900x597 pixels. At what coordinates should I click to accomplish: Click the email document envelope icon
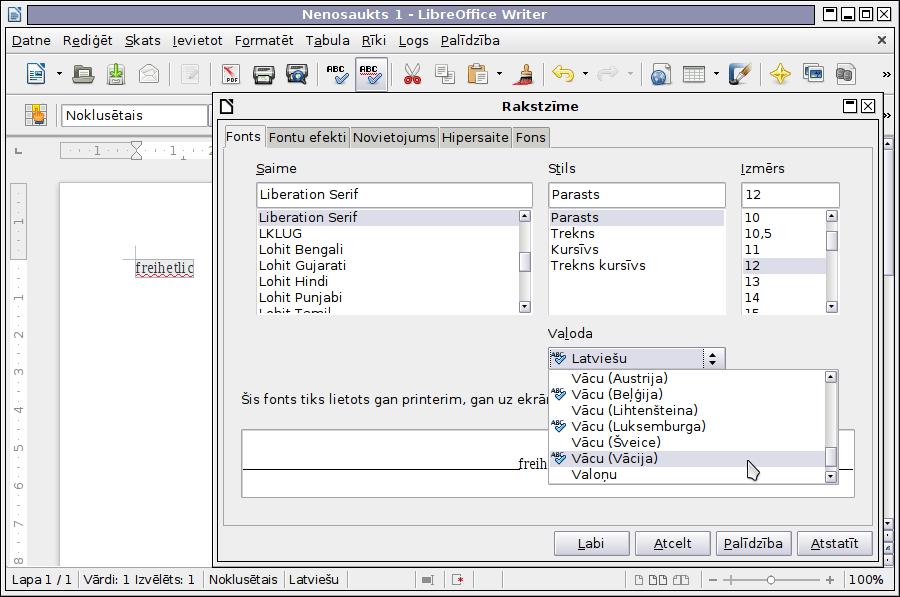(149, 74)
